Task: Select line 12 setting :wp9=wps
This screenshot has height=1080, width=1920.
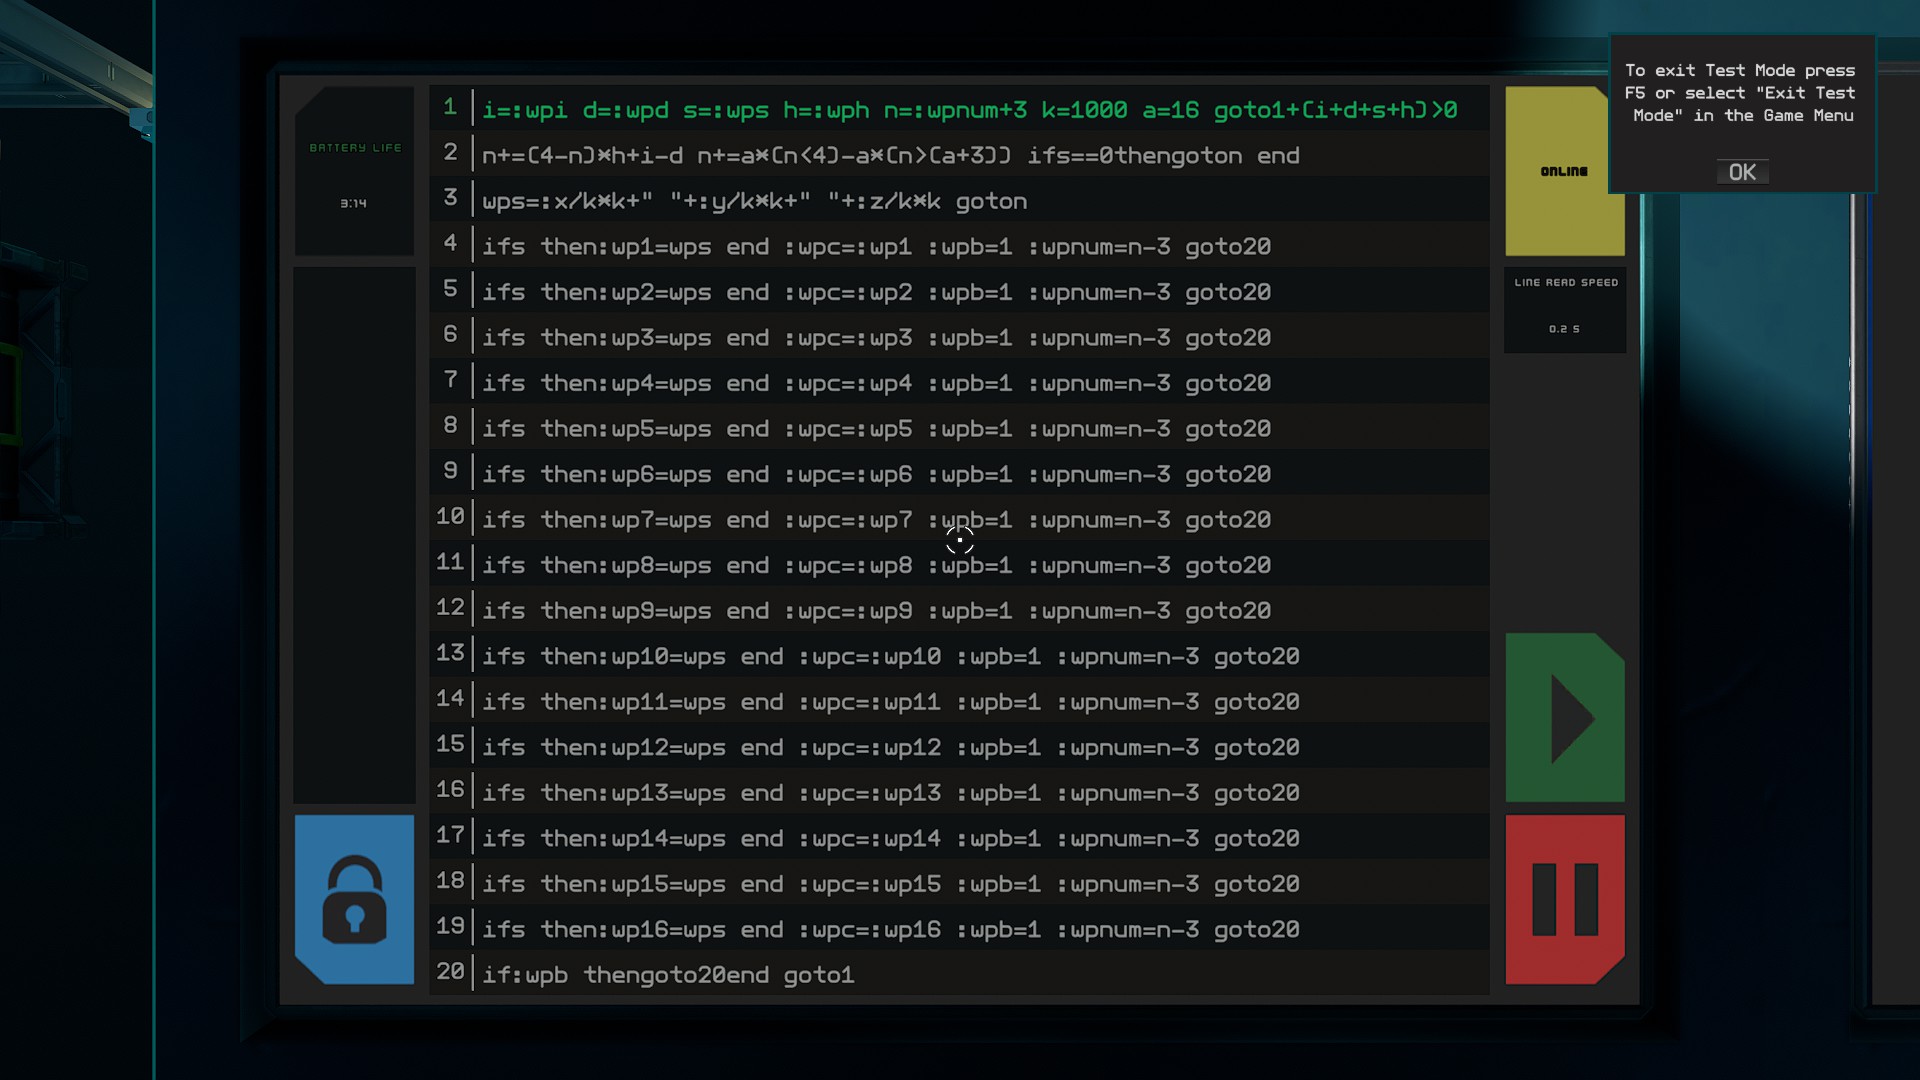Action: coord(876,611)
